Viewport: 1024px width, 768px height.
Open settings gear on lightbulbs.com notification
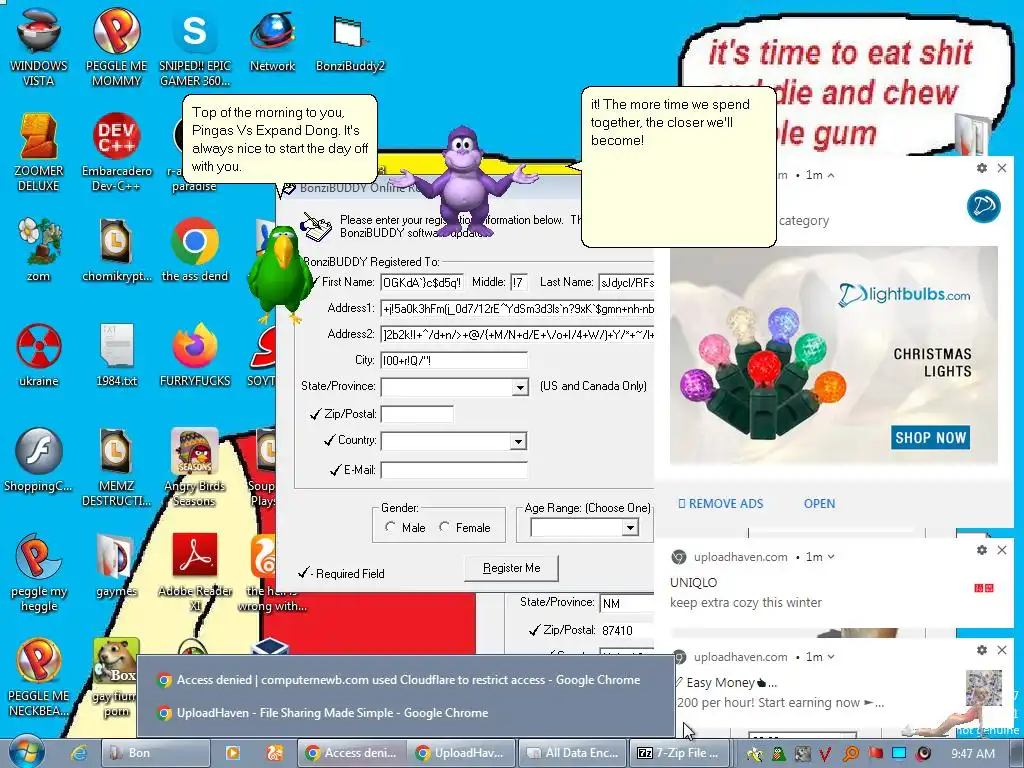tap(982, 168)
